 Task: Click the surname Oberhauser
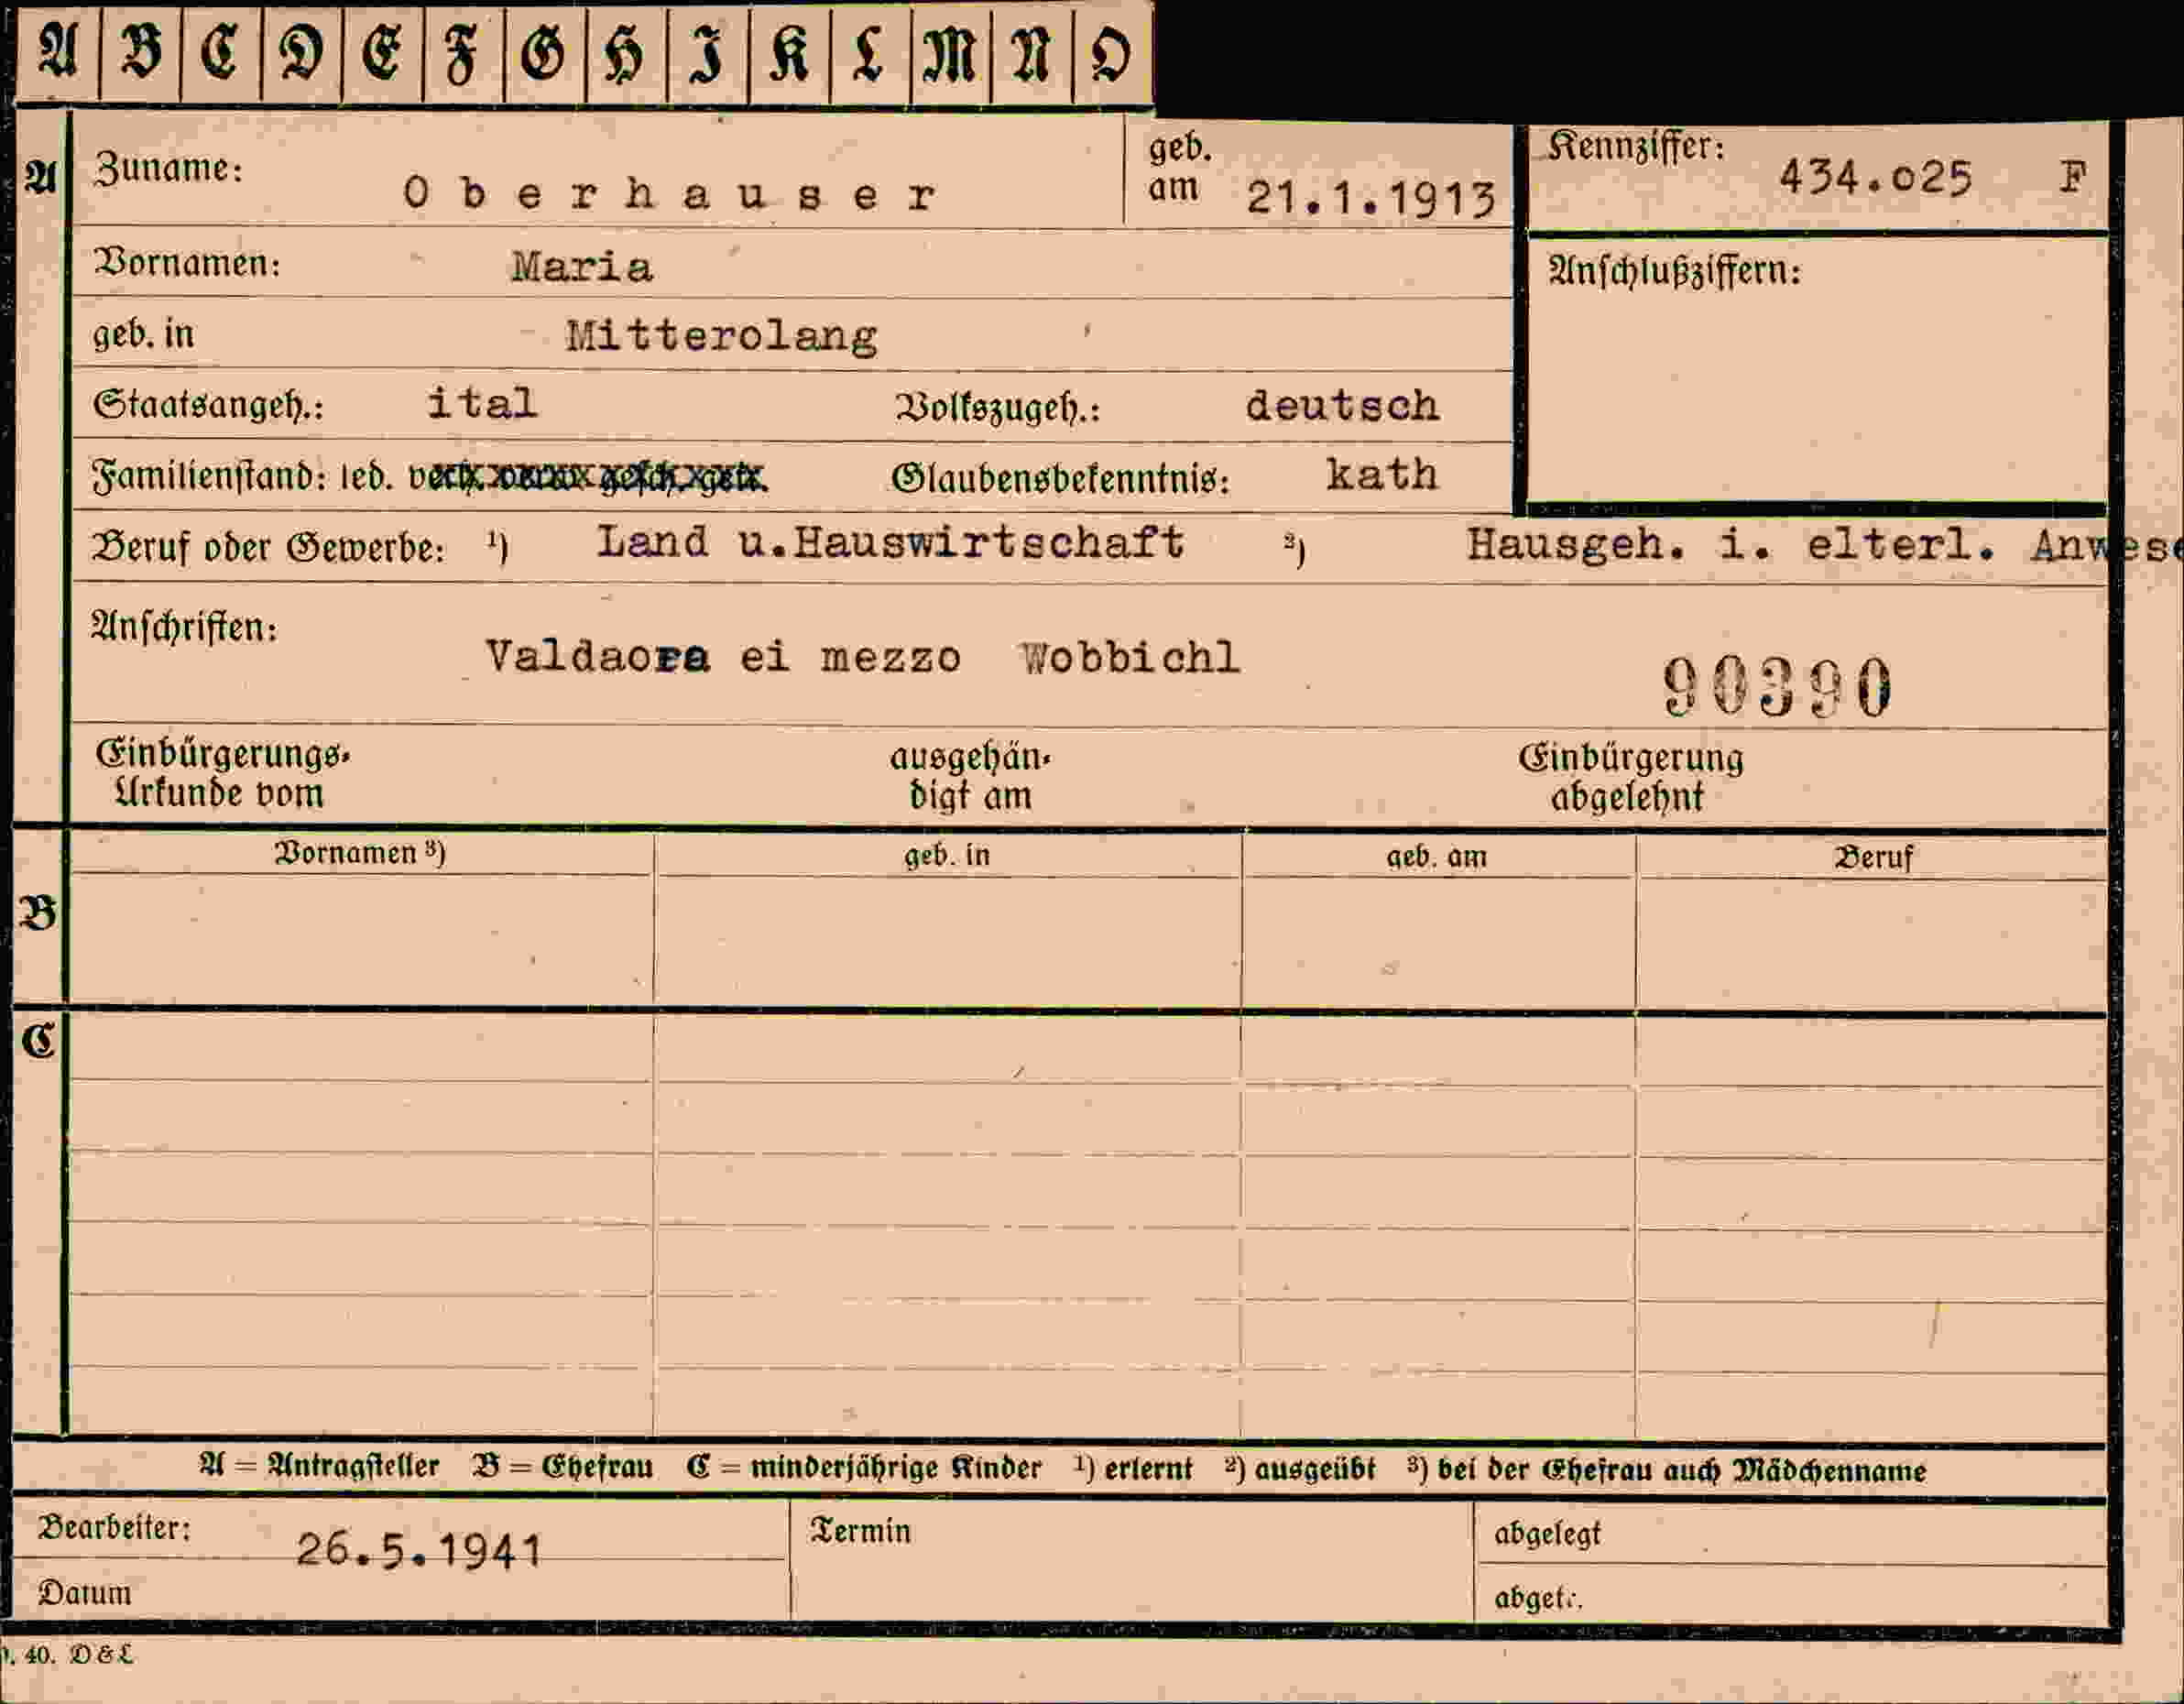click(x=670, y=194)
